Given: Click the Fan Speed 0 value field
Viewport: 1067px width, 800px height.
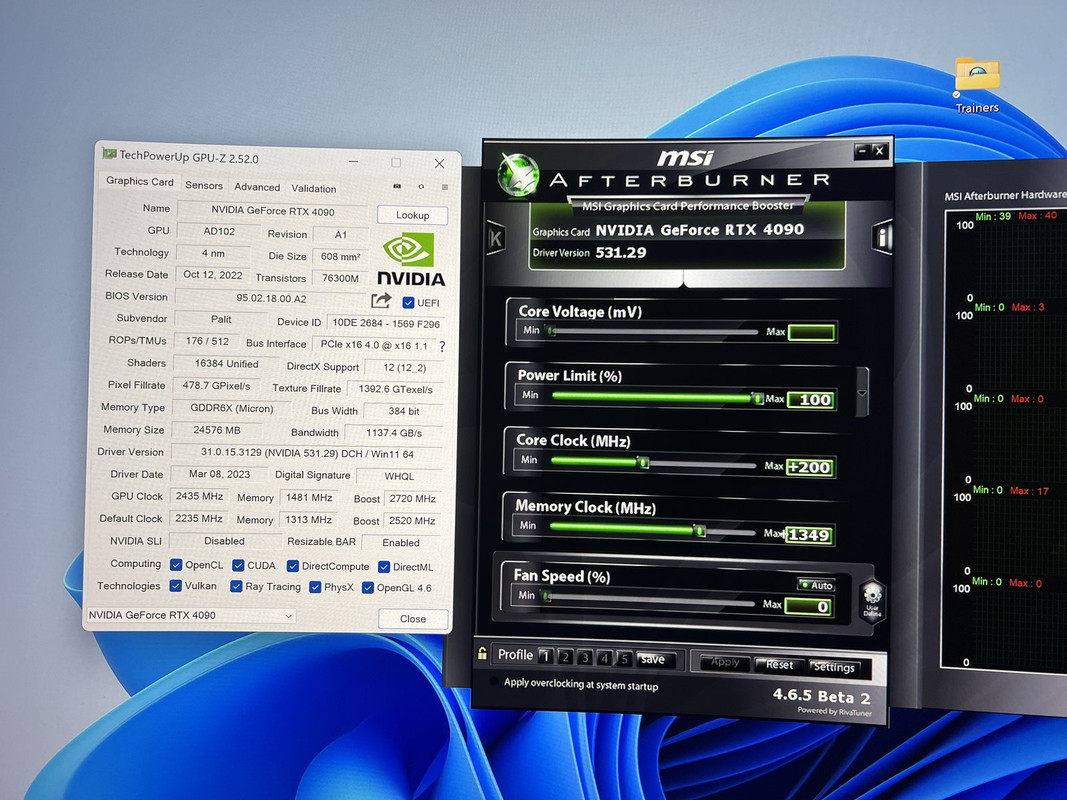Looking at the screenshot, I should pos(808,606).
